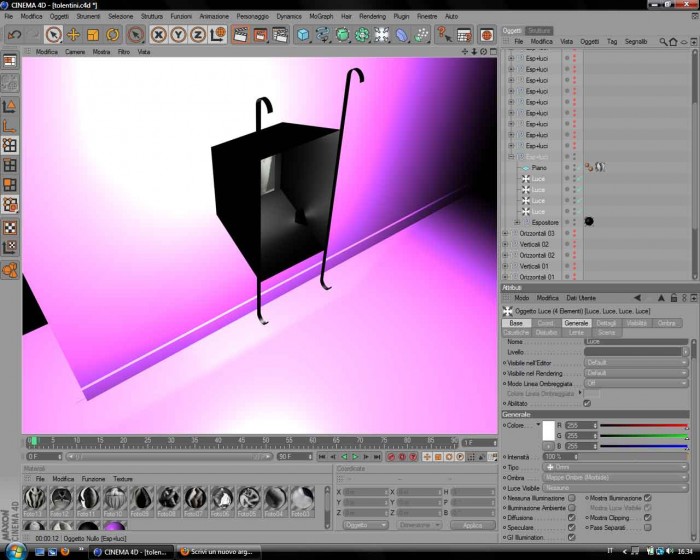
Task: Select the Scale tool icon
Action: 93,35
